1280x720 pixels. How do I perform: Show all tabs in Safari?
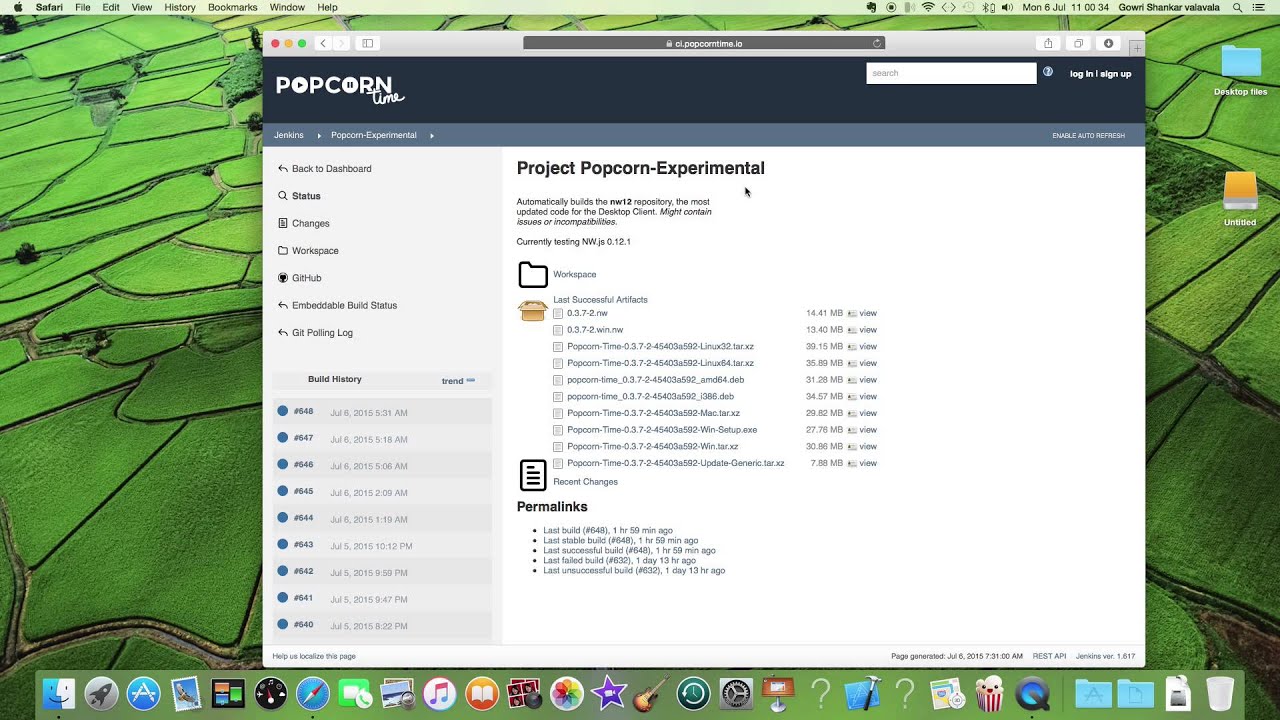click(1078, 43)
